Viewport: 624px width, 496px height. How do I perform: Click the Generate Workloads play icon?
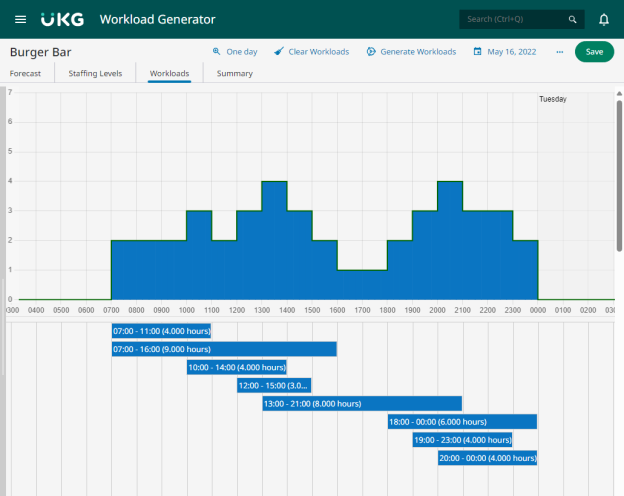tap(371, 51)
